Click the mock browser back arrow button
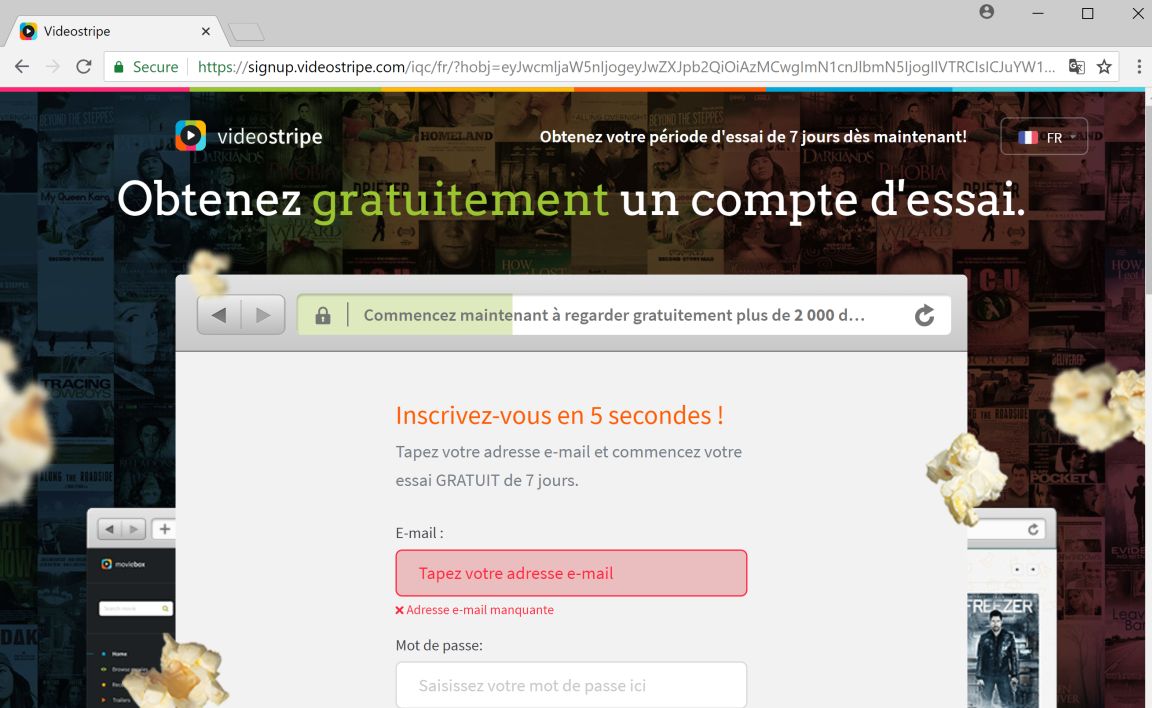Image resolution: width=1152 pixels, height=708 pixels. tap(219, 315)
